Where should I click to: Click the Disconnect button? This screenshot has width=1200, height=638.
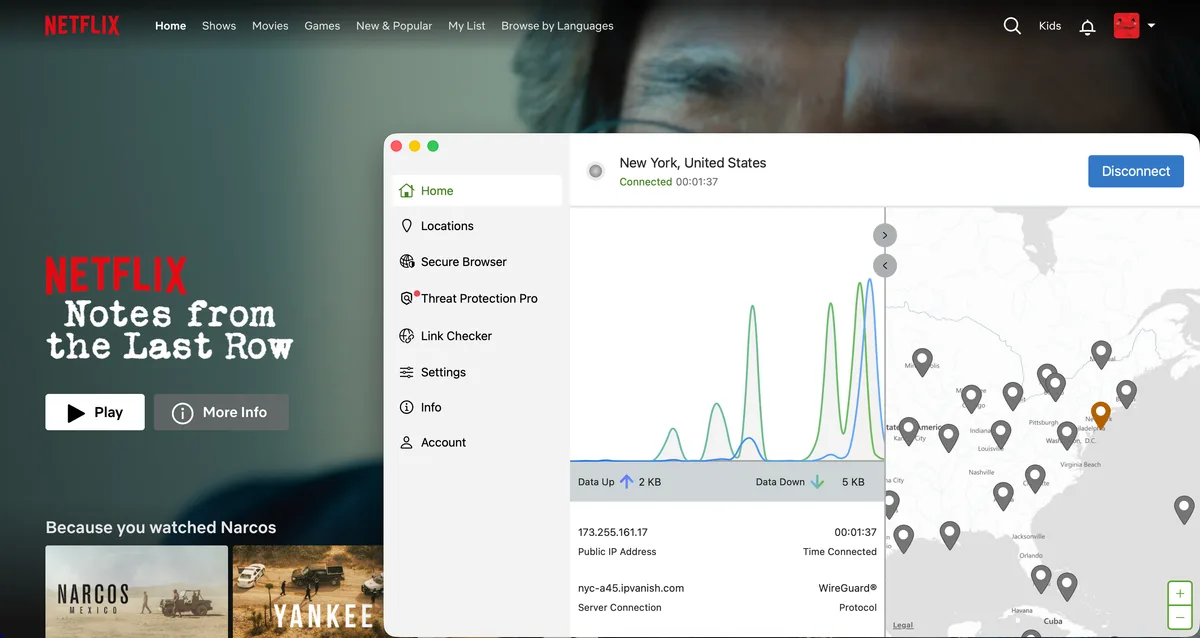point(1136,171)
